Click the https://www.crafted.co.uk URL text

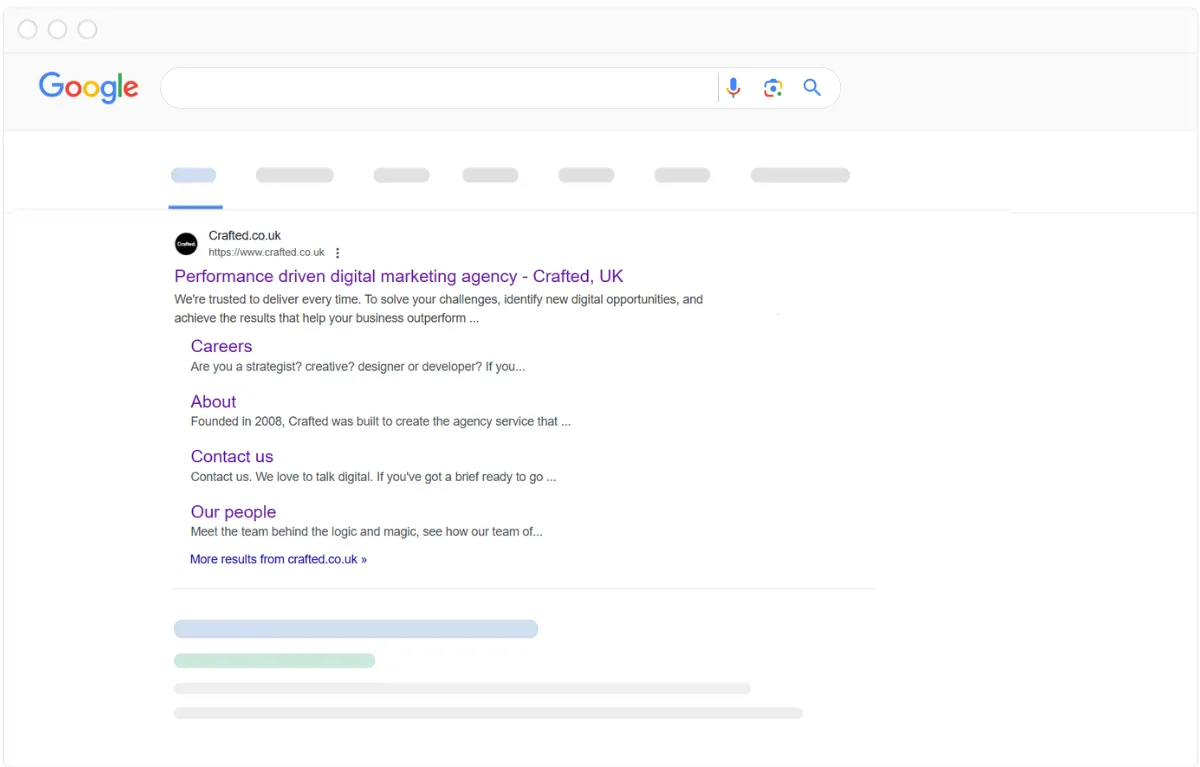click(266, 253)
